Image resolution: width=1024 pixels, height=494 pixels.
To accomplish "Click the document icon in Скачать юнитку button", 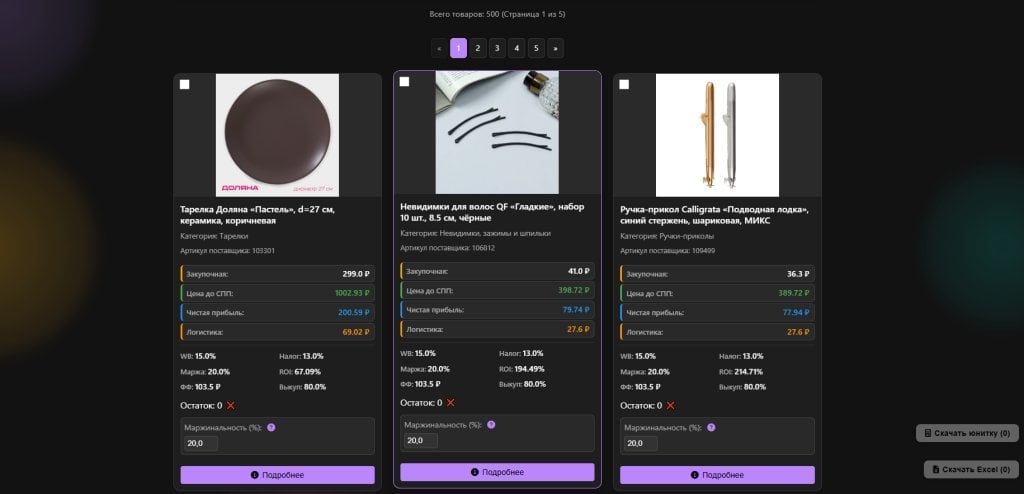I will (927, 433).
